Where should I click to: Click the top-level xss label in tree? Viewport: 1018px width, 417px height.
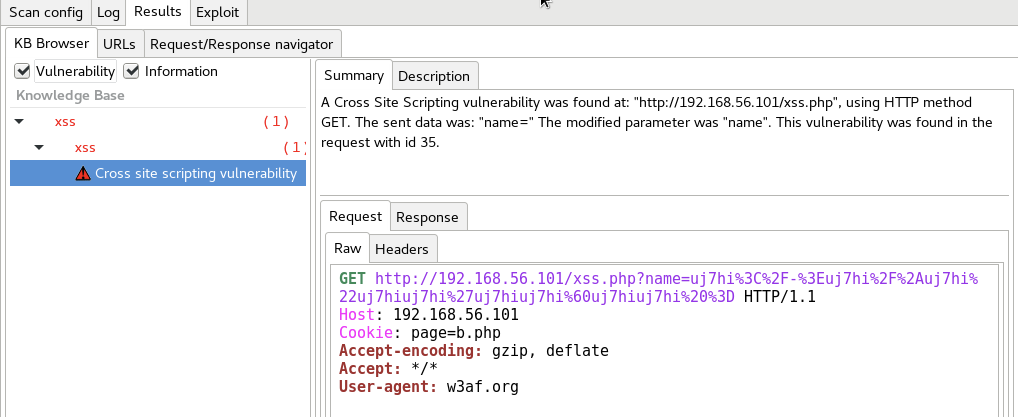[x=65, y=122]
